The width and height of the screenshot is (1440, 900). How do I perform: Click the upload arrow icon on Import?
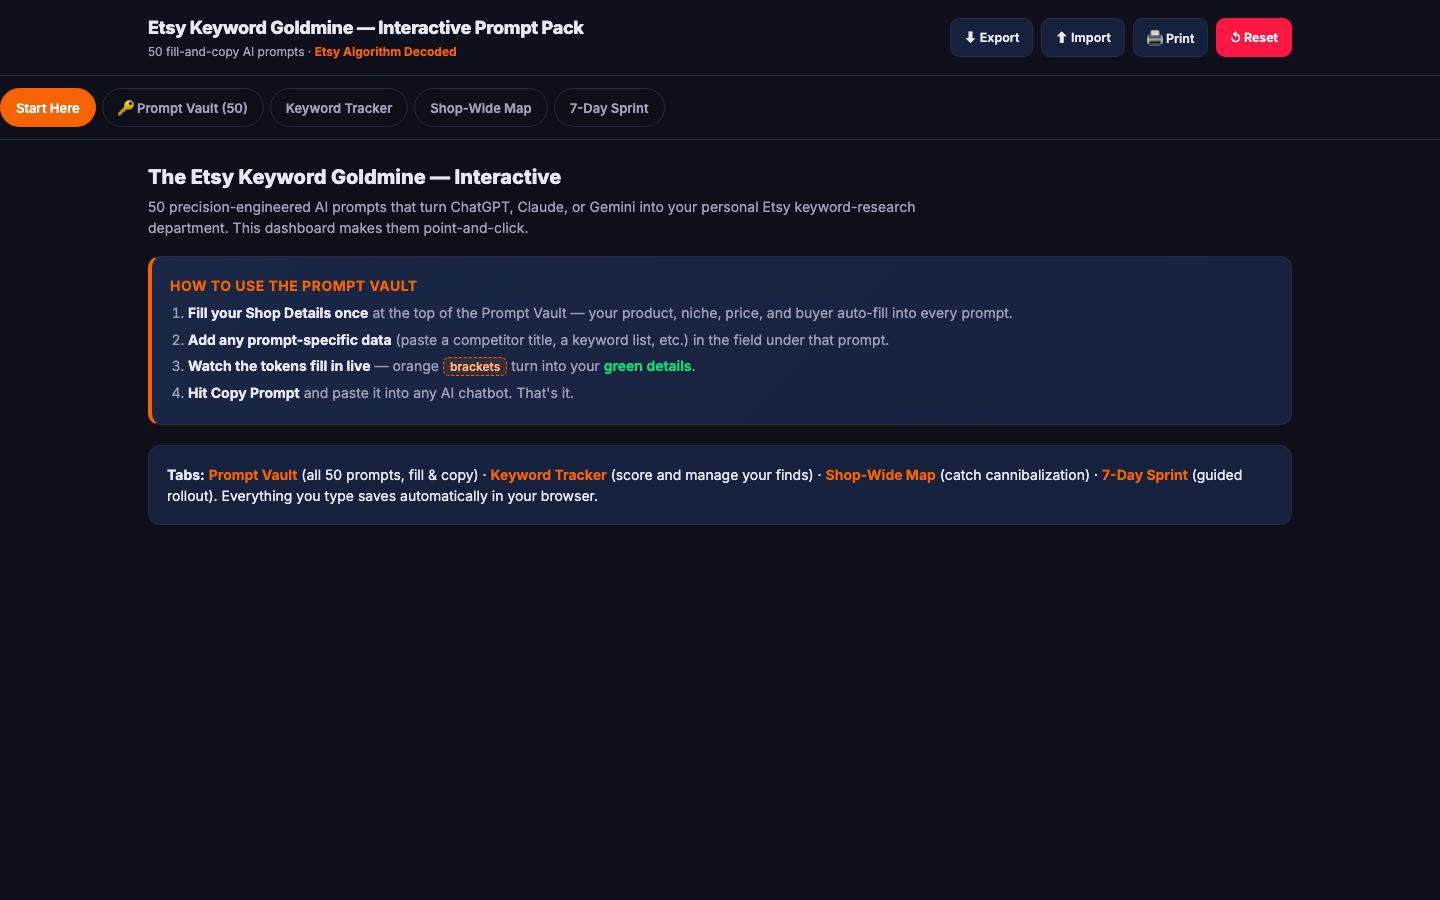(1062, 38)
